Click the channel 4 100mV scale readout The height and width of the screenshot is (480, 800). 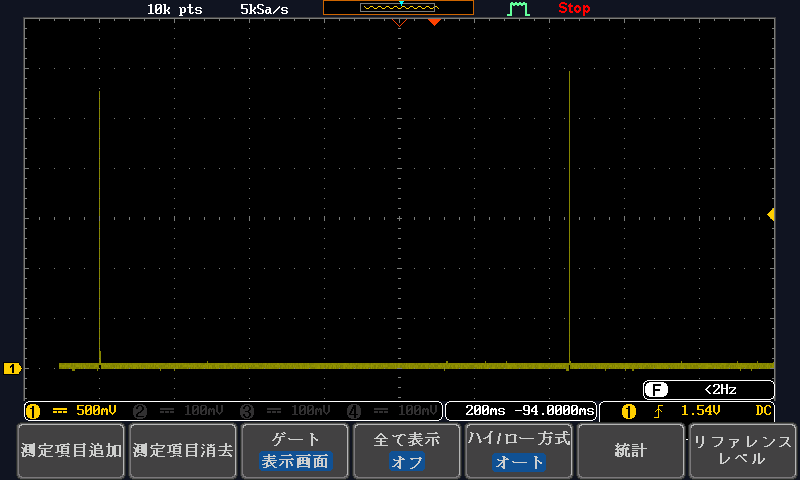(x=418, y=411)
